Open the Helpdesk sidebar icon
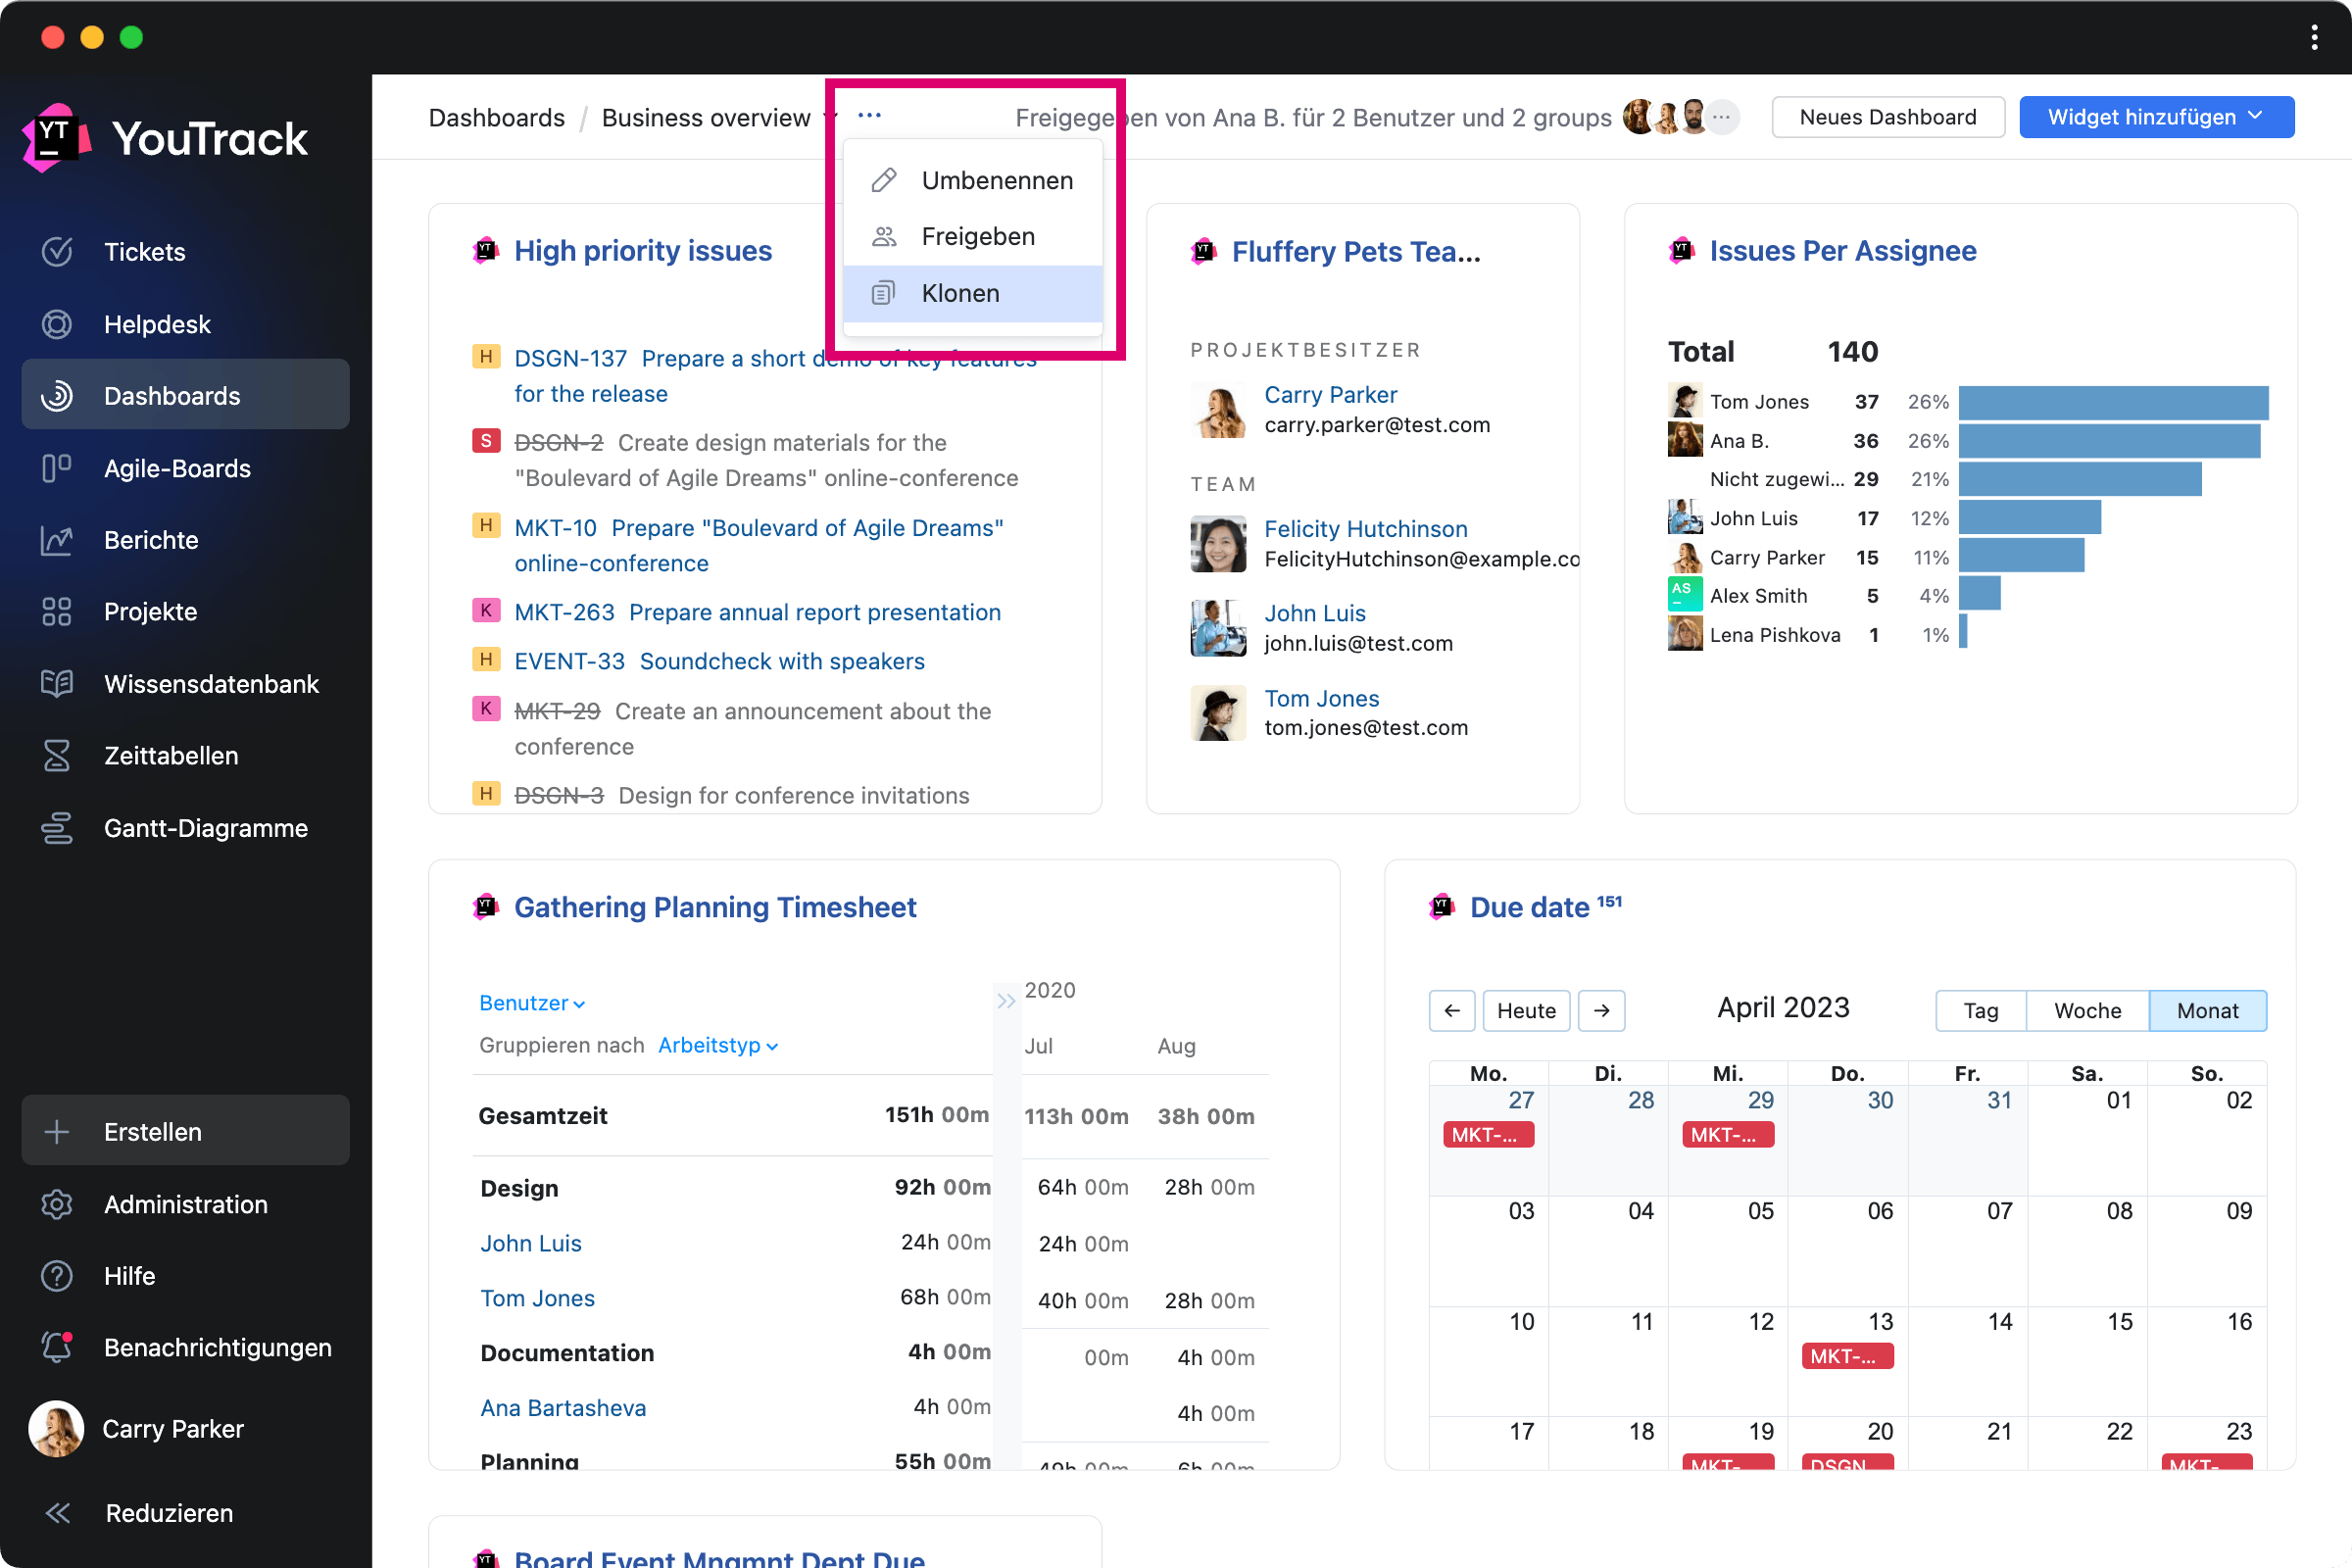2352x1568 pixels. click(57, 324)
